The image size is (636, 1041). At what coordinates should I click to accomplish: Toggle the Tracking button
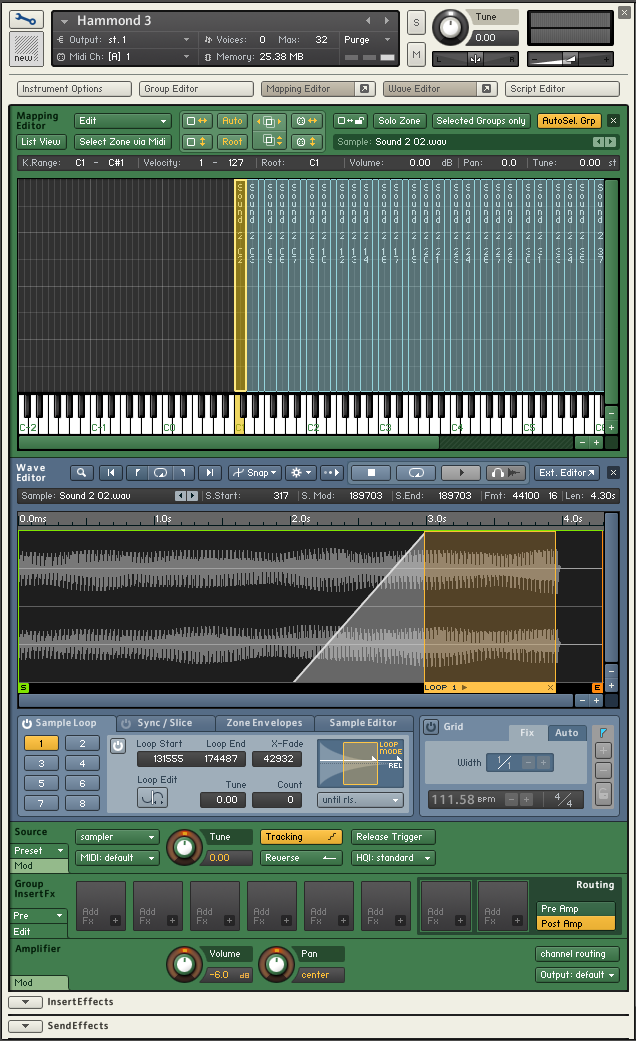point(301,837)
